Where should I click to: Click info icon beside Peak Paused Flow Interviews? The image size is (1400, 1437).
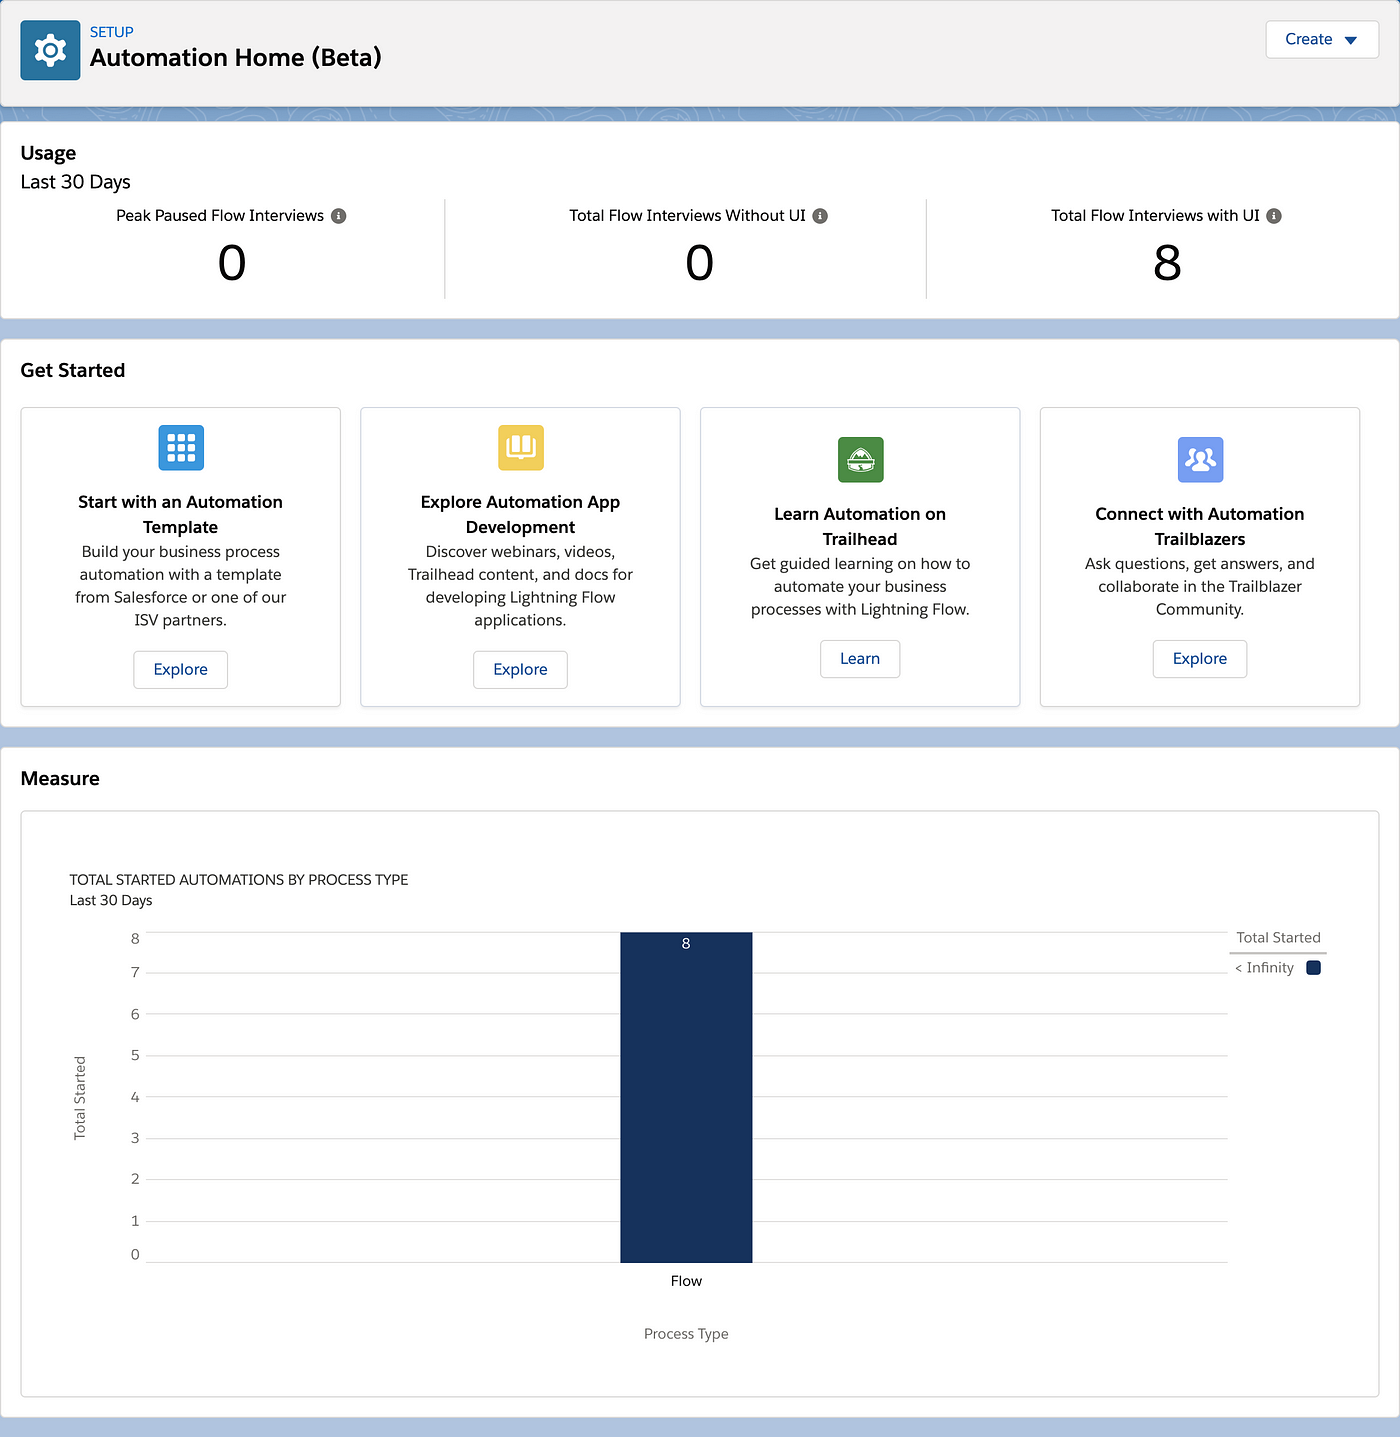click(339, 216)
